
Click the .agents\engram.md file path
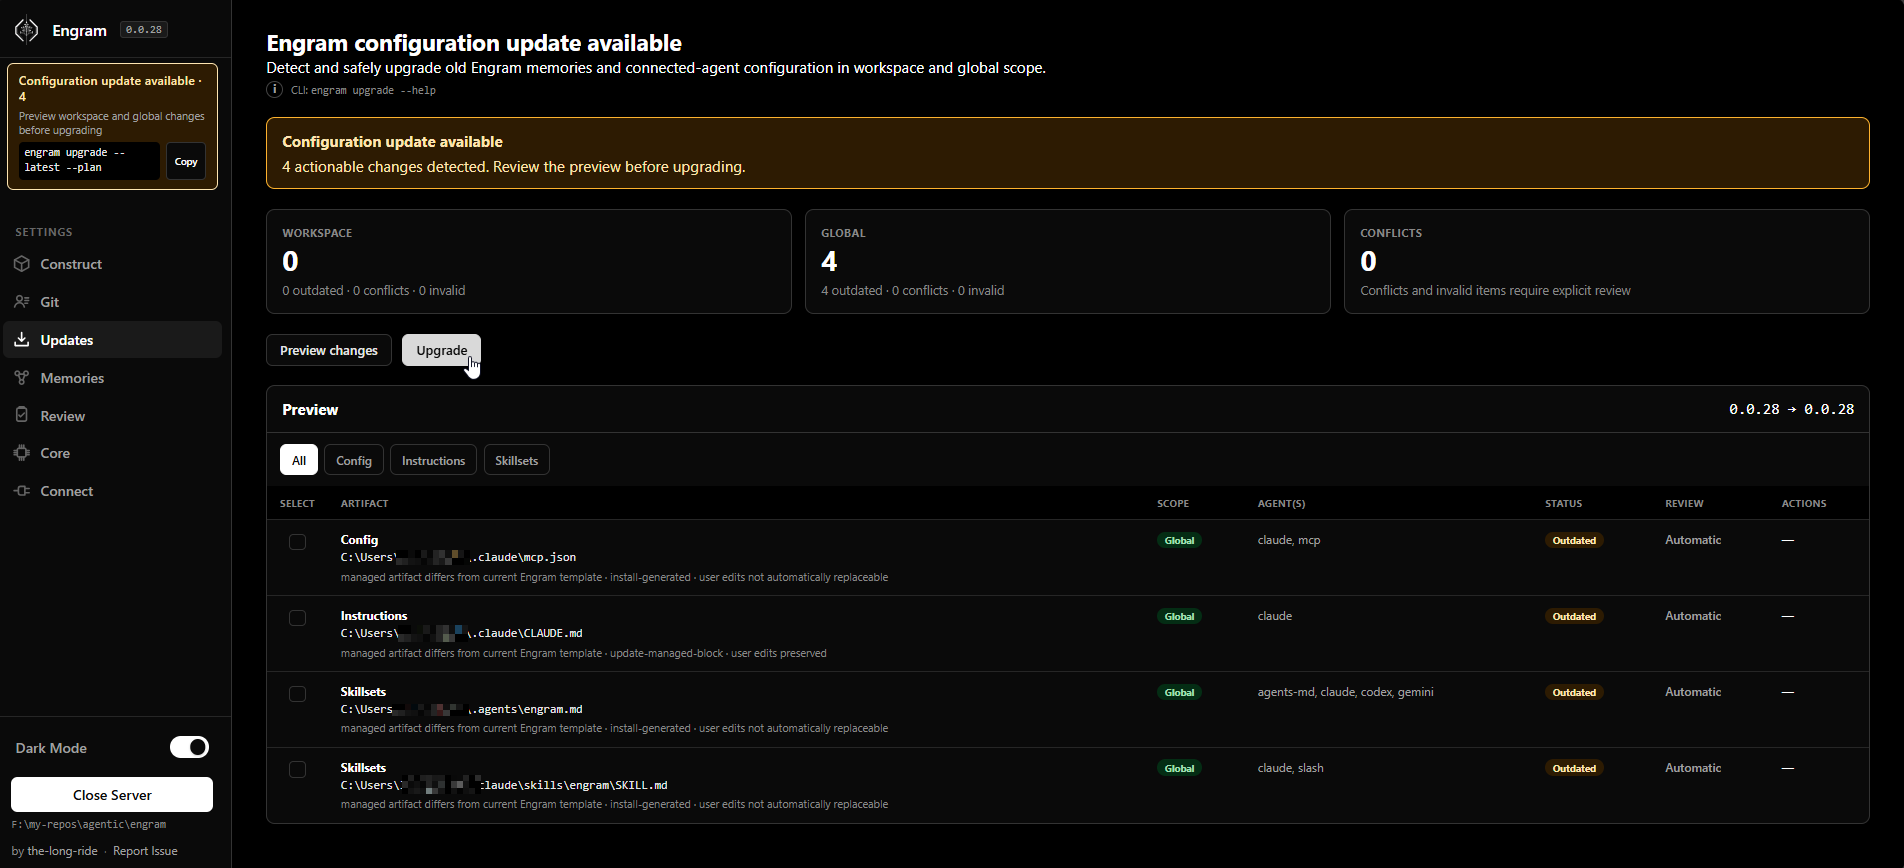461,709
